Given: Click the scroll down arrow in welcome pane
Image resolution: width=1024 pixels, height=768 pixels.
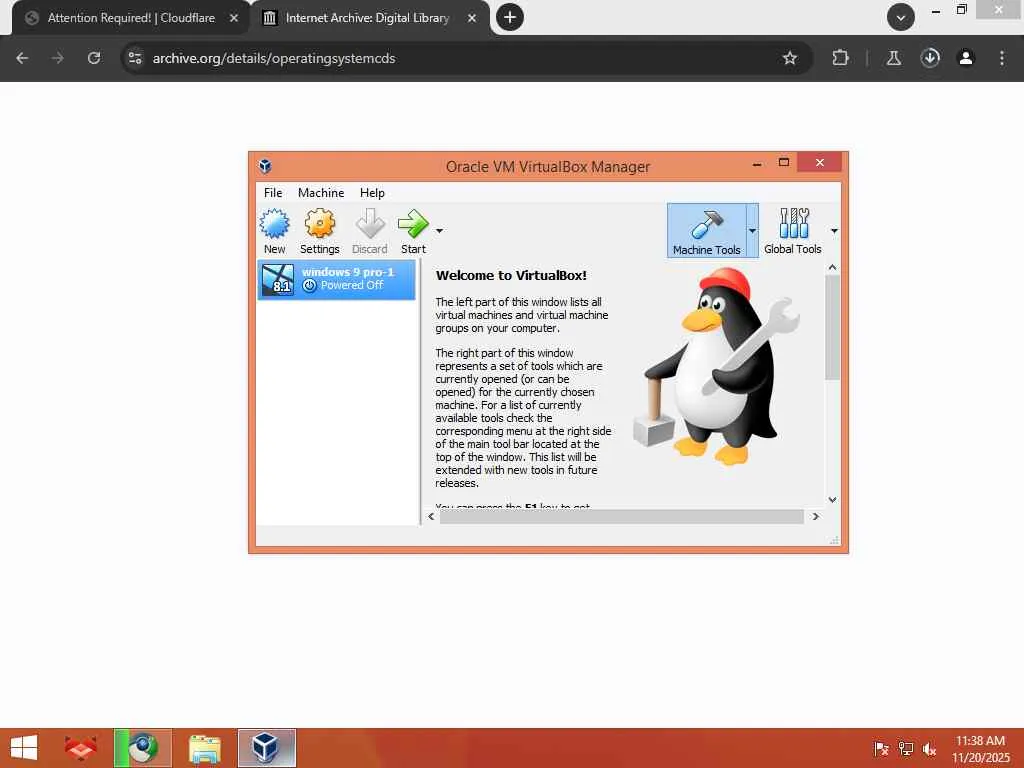Looking at the screenshot, I should (x=832, y=500).
